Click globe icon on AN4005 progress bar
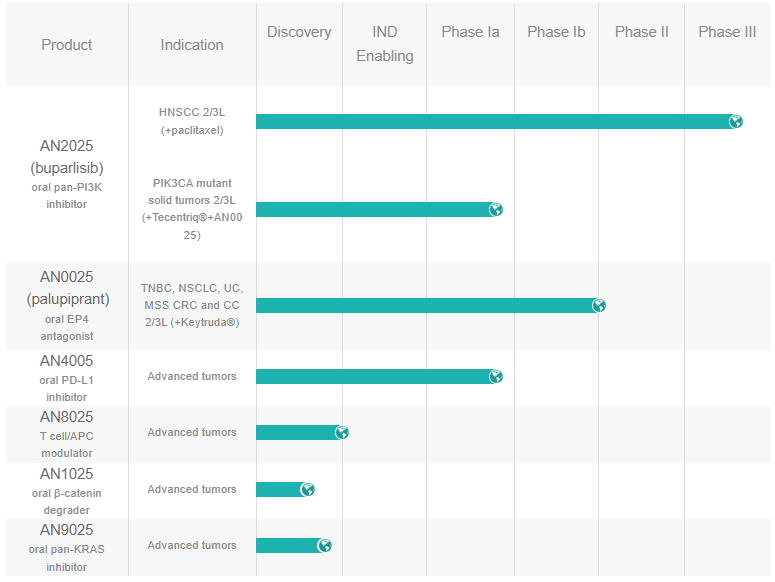This screenshot has height=582, width=775. pos(495,377)
